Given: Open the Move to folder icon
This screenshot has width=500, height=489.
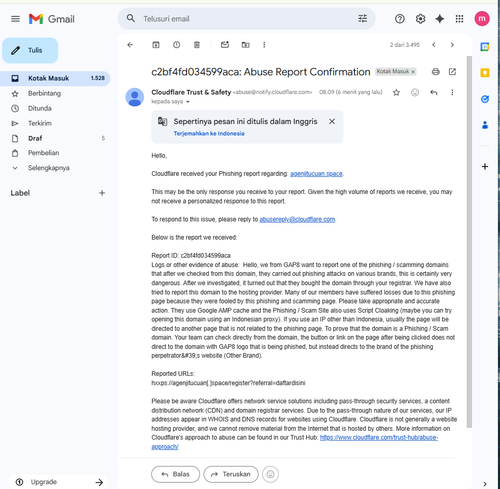Looking at the screenshot, I should pos(245,45).
